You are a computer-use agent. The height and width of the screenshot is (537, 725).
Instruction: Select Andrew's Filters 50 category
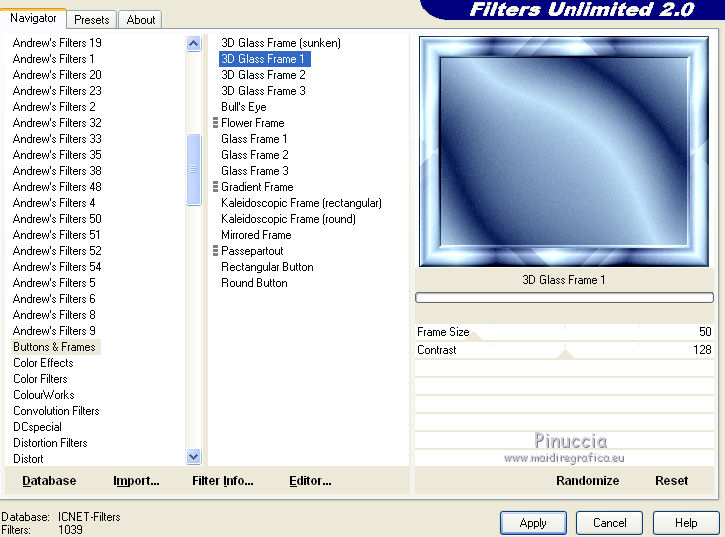pyautogui.click(x=57, y=219)
